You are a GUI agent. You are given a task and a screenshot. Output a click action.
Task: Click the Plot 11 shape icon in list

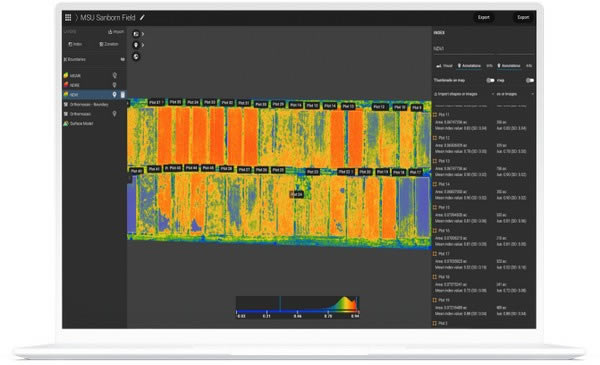435,114
